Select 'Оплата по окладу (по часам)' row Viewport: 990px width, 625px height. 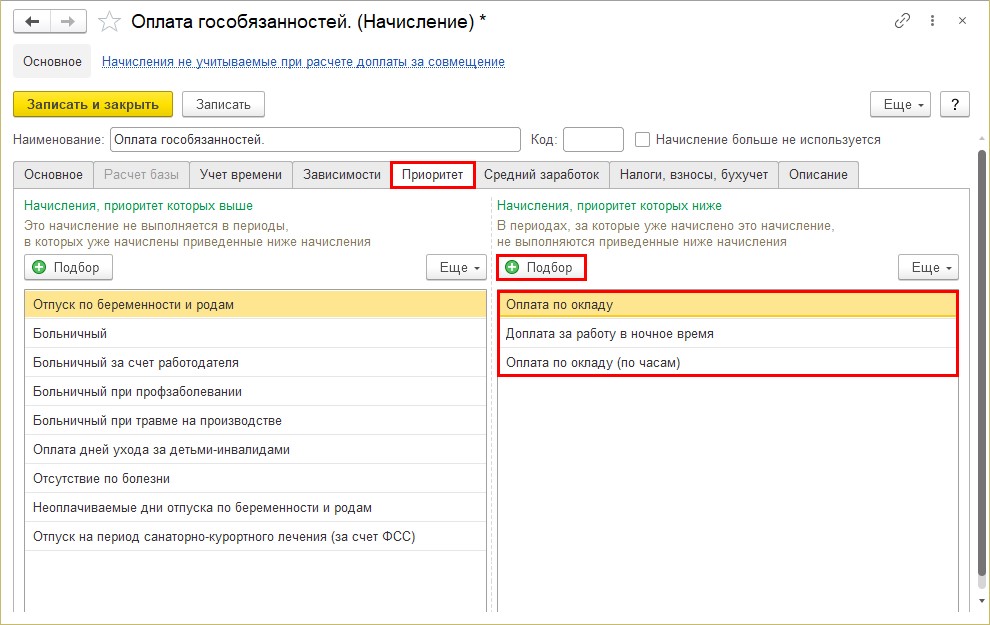728,362
